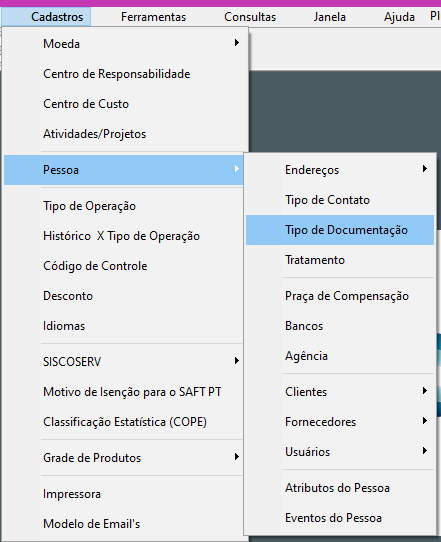
Task: Open the Ferramentas menu
Action: point(153,17)
